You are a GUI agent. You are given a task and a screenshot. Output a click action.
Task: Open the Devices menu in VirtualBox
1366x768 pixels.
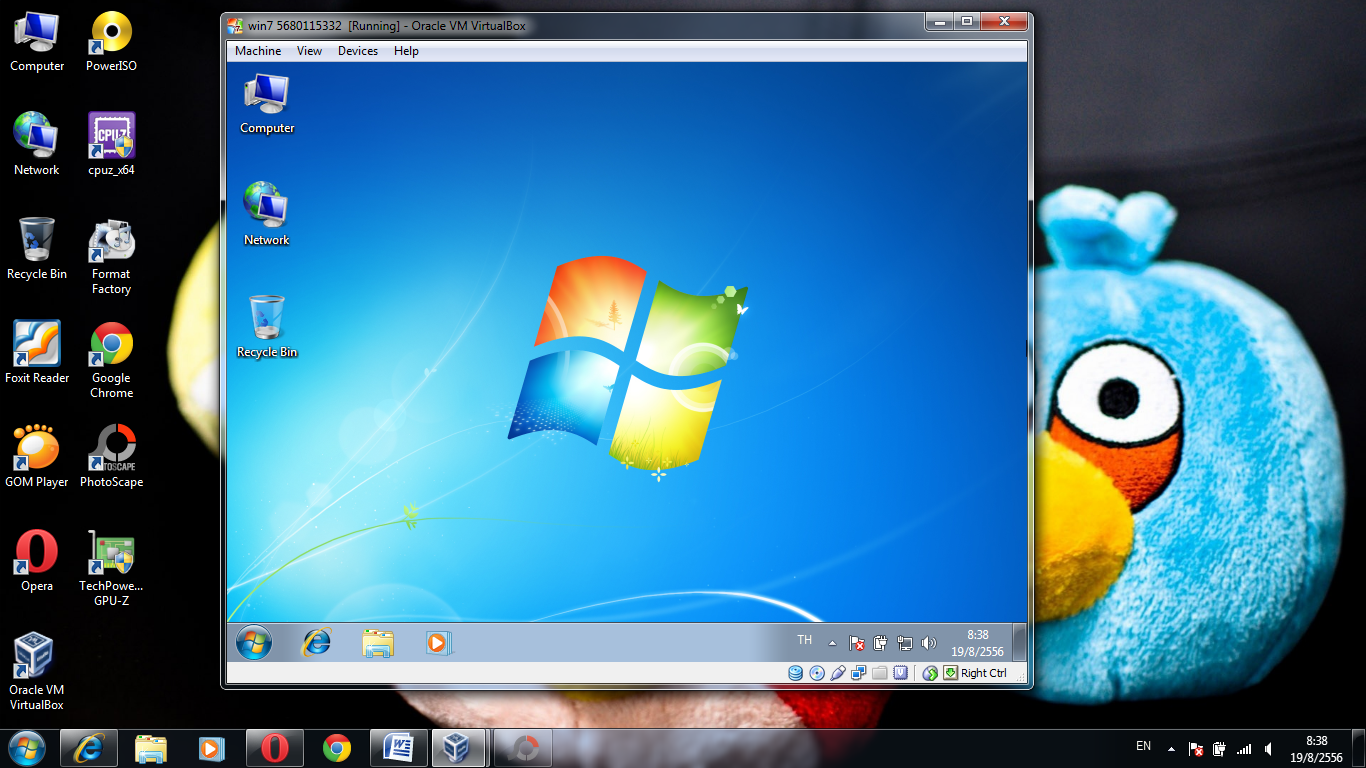(x=358, y=51)
